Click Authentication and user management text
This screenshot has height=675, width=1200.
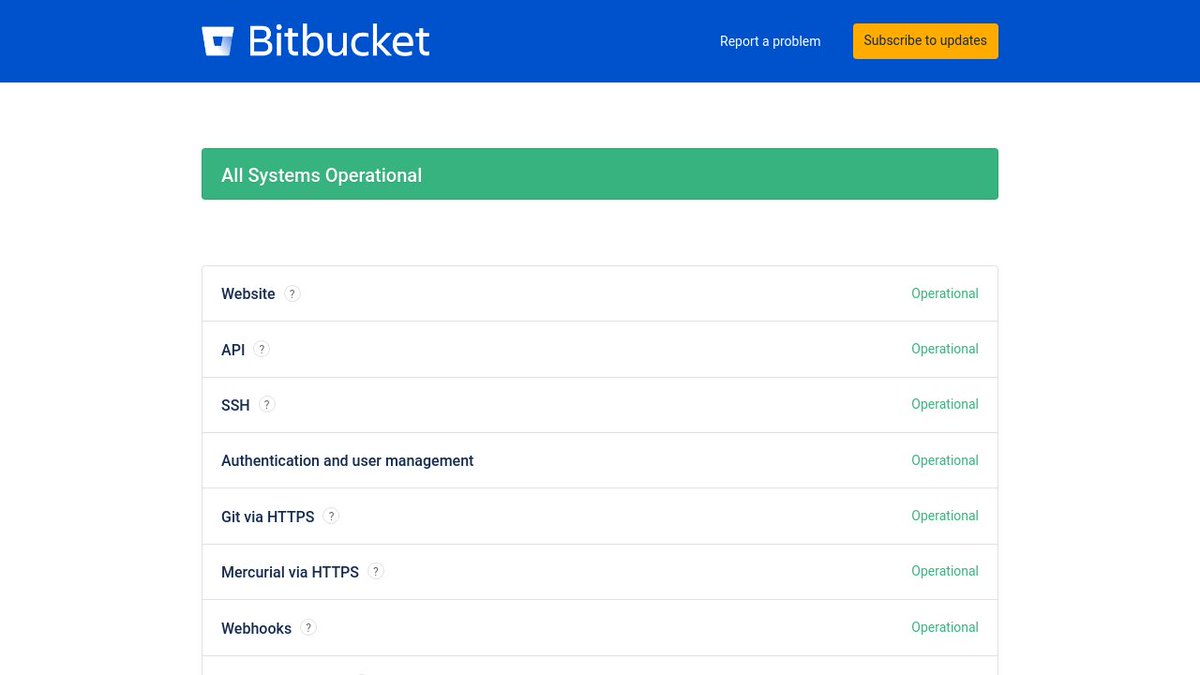pyautogui.click(x=347, y=461)
